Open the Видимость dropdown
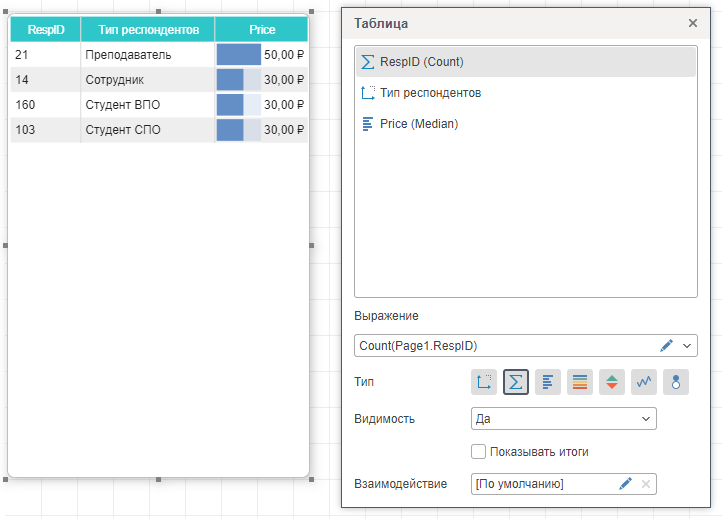722x519 pixels. [563, 418]
